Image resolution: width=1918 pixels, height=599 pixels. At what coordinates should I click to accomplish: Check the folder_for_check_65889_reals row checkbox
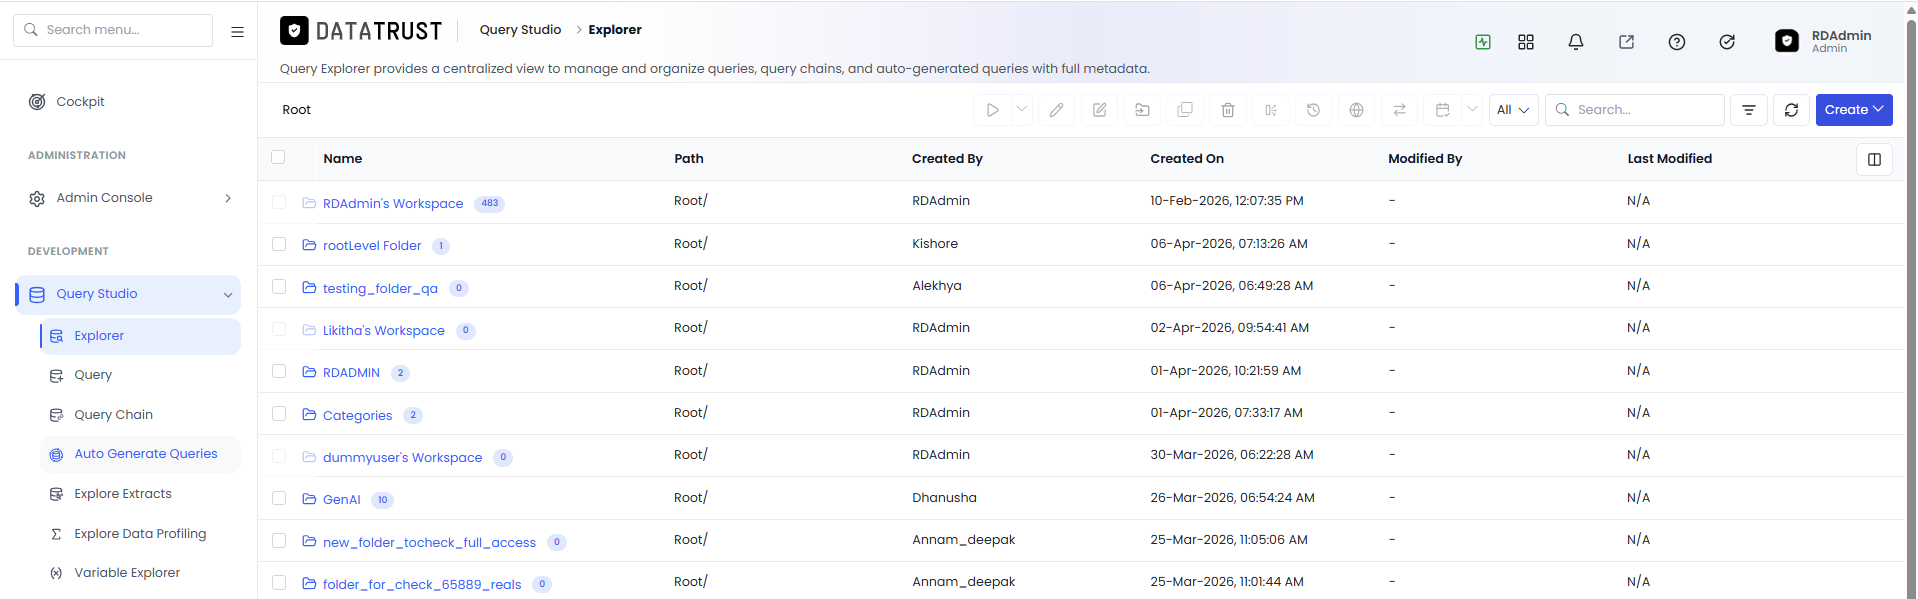pos(279,582)
